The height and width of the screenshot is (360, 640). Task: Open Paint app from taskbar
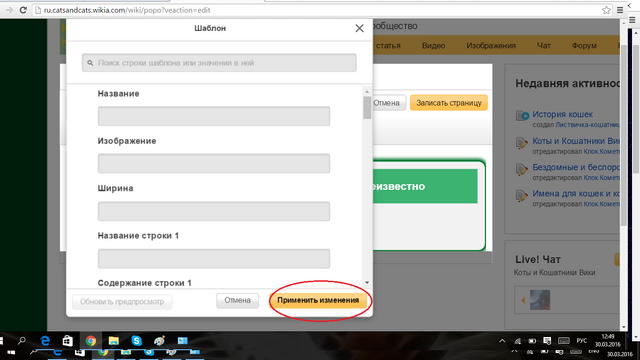(159, 340)
